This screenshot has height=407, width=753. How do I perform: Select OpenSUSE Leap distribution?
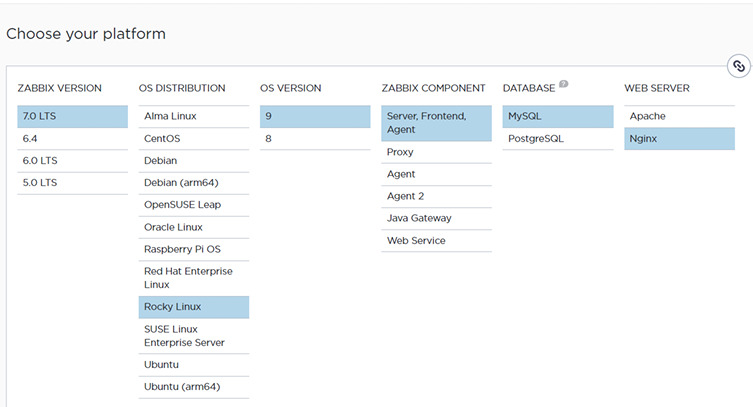tap(194, 205)
